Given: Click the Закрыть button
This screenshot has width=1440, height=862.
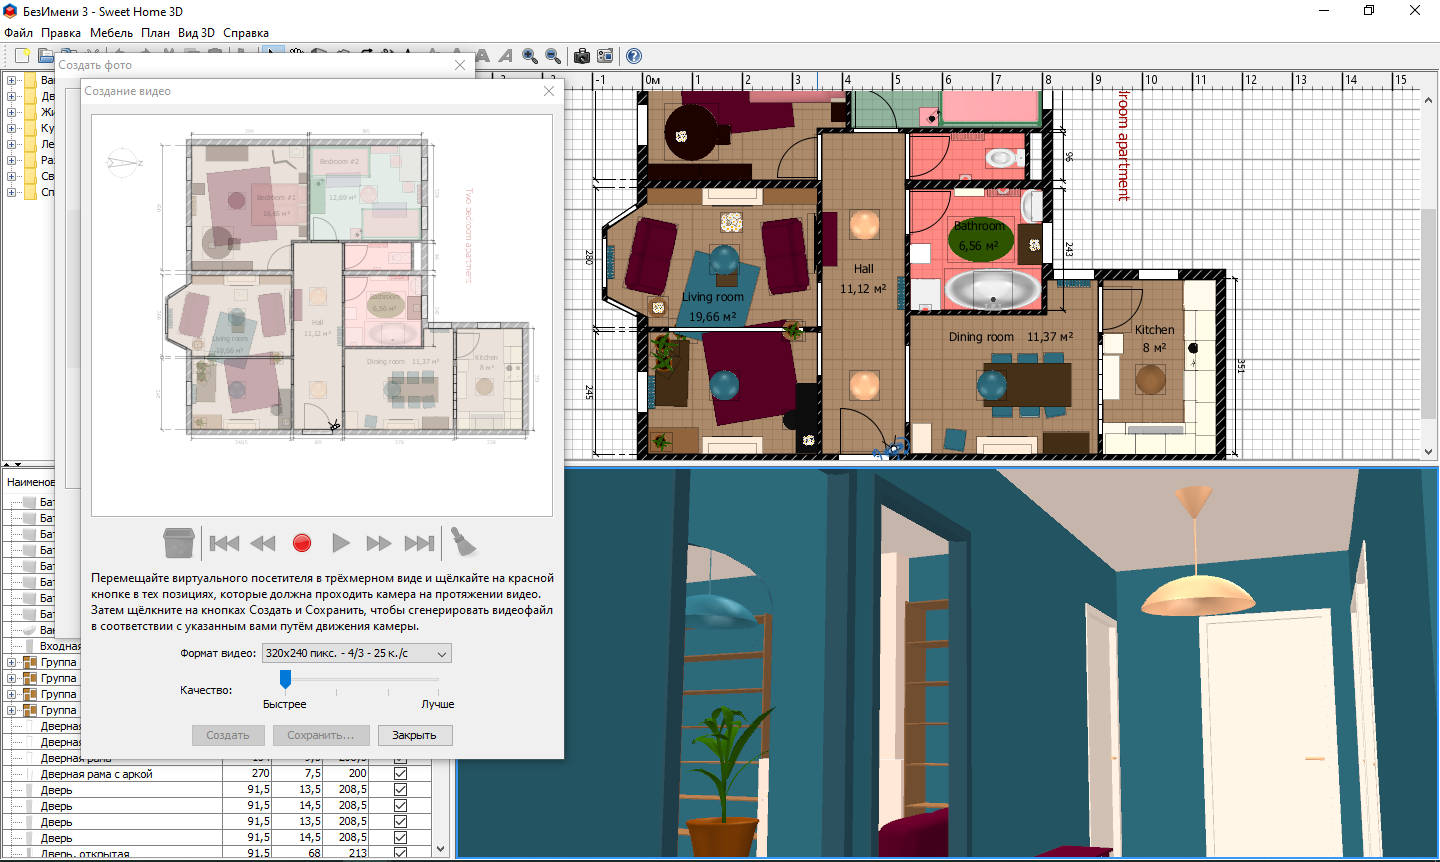Looking at the screenshot, I should point(414,735).
